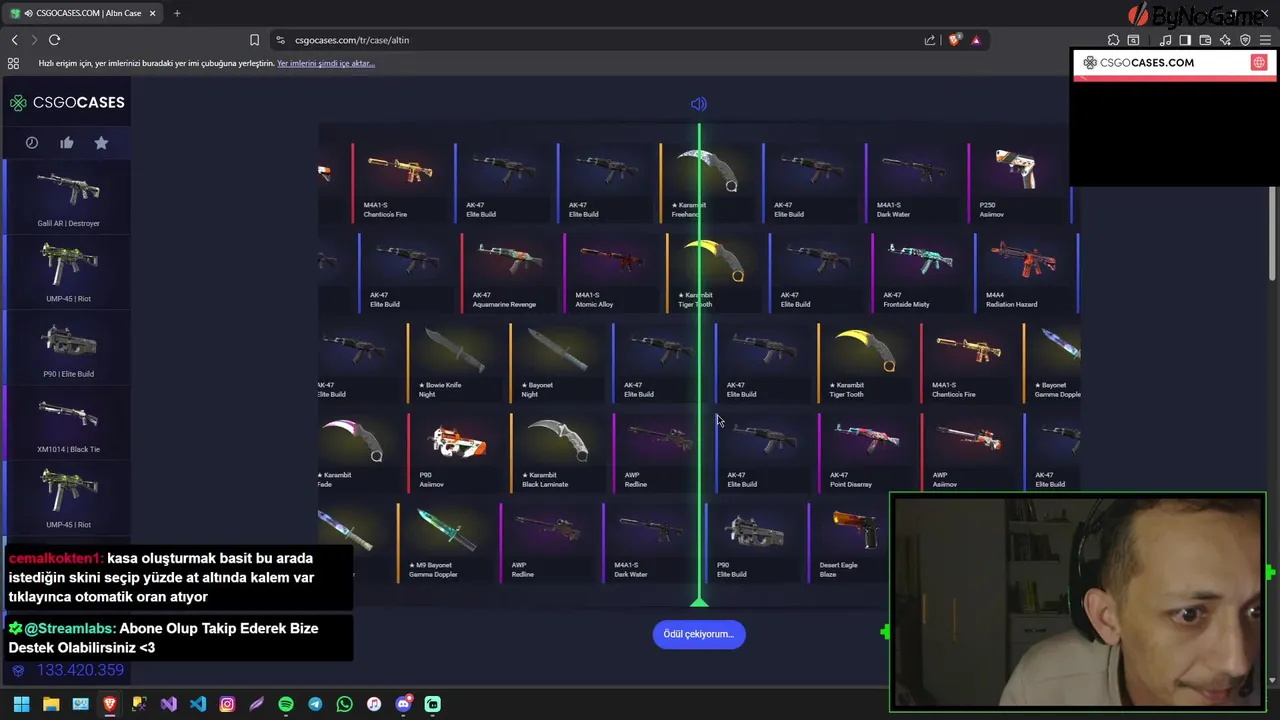
Task: Mute the case opening sound speaker icon
Action: click(x=699, y=104)
